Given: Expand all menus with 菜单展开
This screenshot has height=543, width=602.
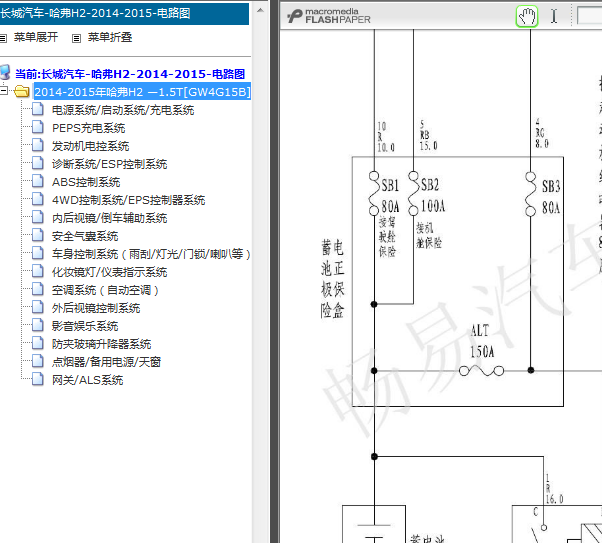Looking at the screenshot, I should (36, 37).
